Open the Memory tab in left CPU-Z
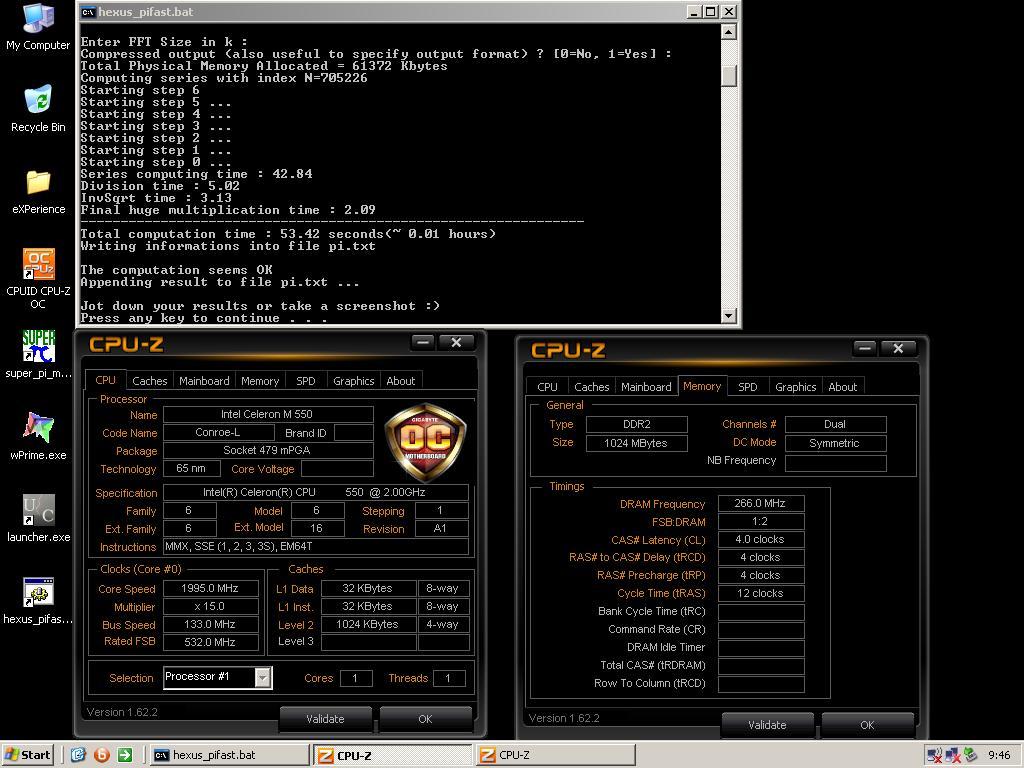 click(x=260, y=381)
